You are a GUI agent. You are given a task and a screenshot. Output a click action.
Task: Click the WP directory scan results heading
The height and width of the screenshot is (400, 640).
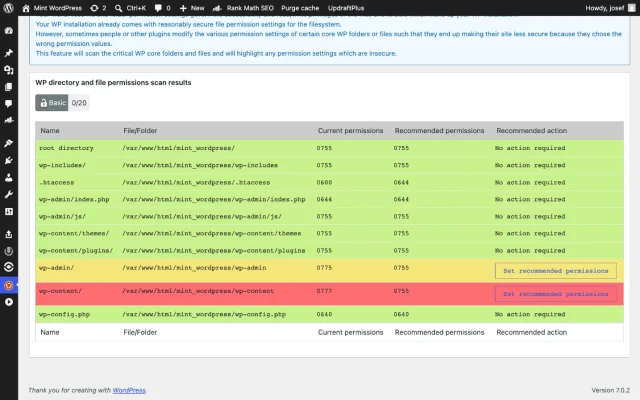point(113,82)
